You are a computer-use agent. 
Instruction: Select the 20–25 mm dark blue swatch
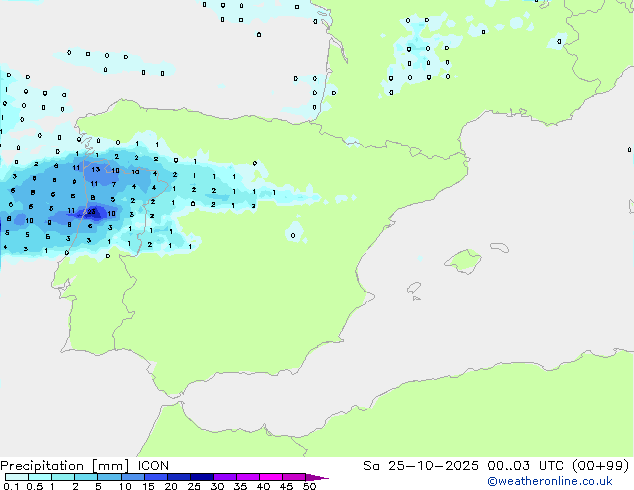(x=179, y=477)
